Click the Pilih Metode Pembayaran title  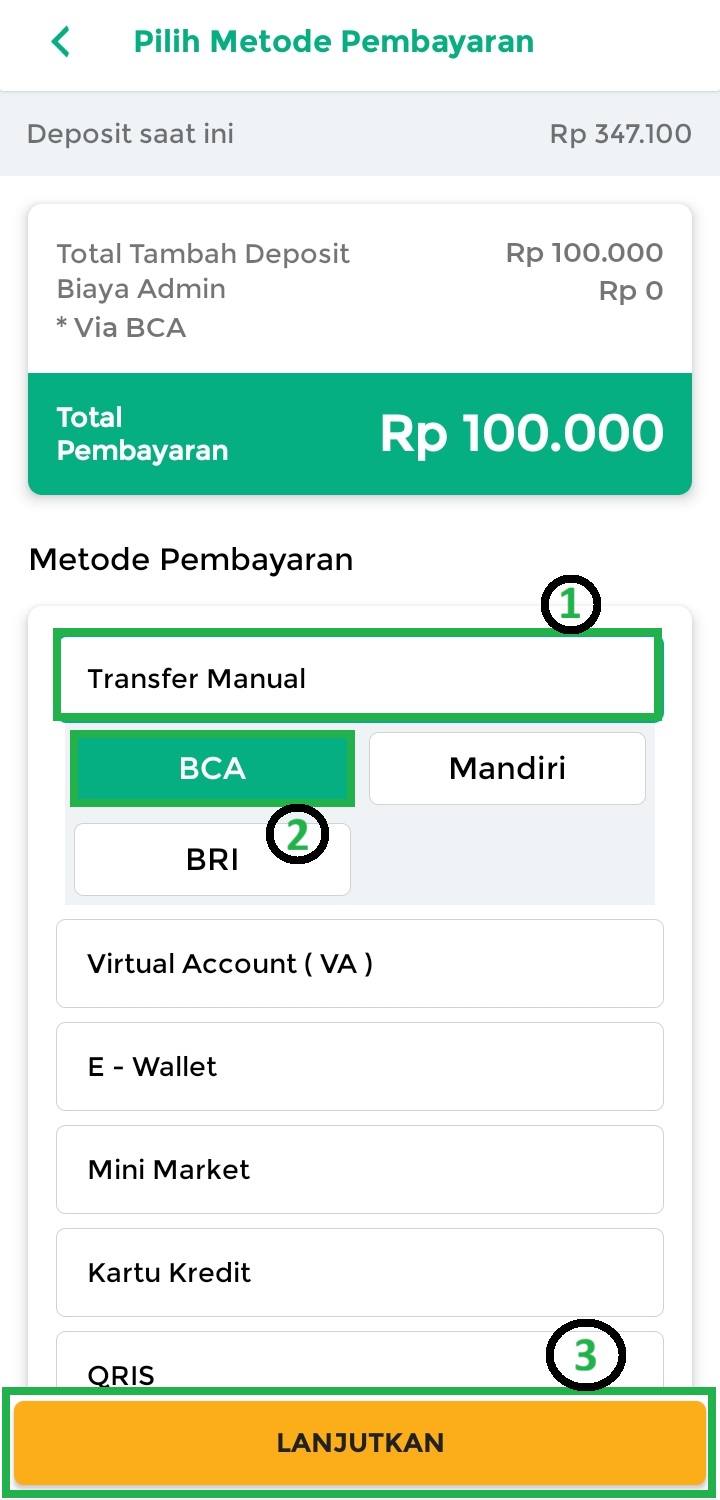coord(334,42)
